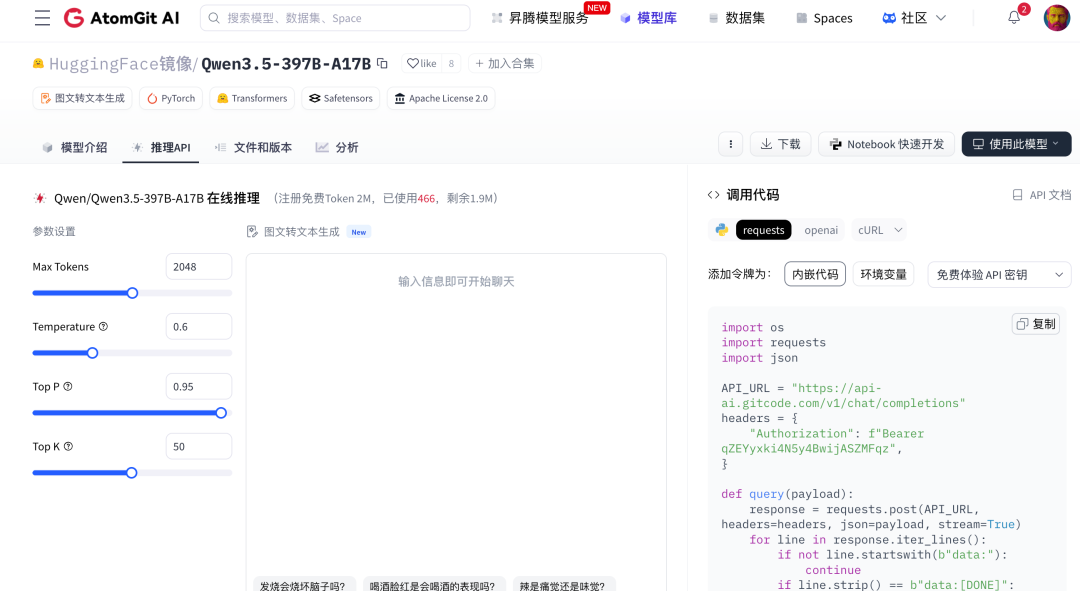Like this model with heart button

pos(422,63)
